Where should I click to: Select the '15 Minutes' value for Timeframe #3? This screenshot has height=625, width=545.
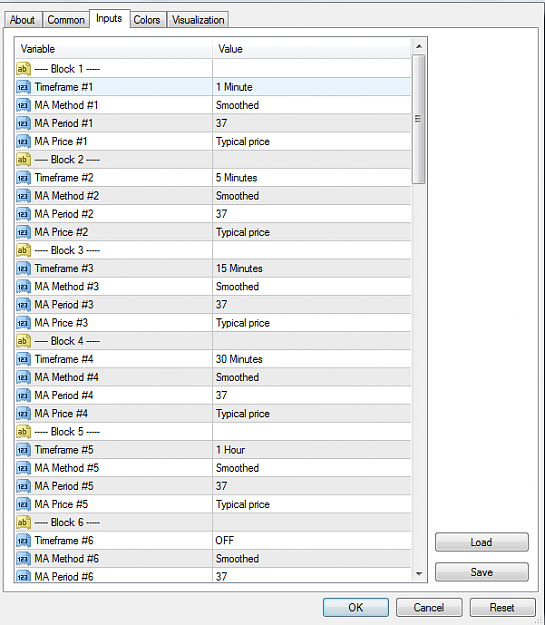coord(239,269)
